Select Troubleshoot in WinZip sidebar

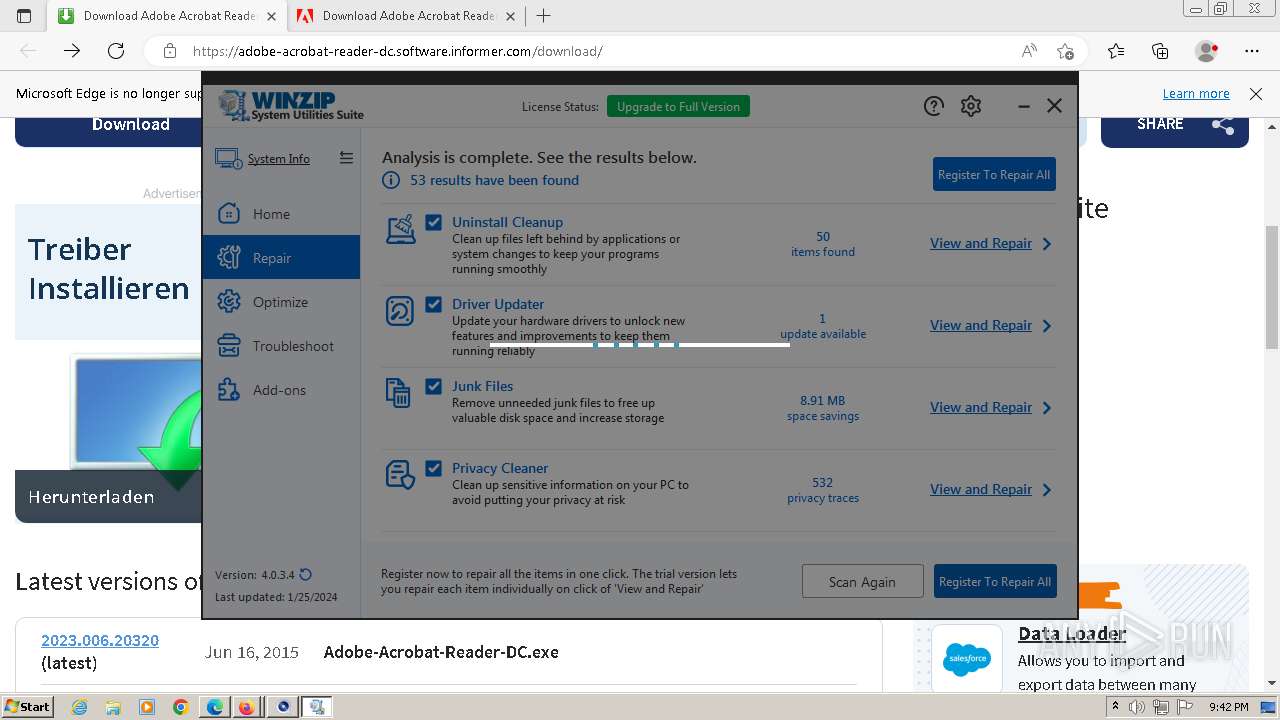pos(281,346)
